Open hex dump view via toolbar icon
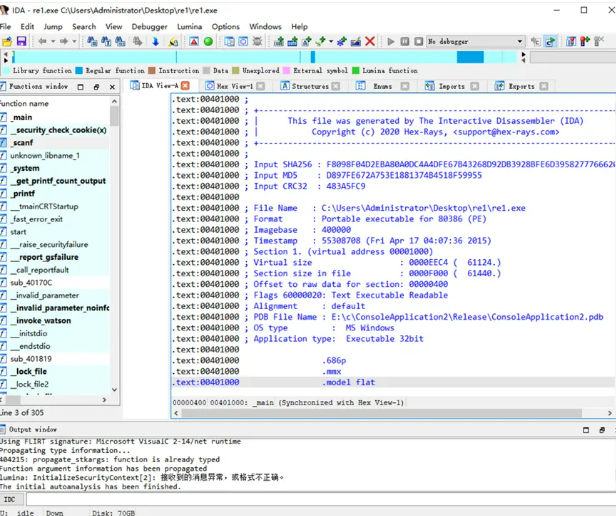Viewport: 616px width, 516px height. coord(244,41)
